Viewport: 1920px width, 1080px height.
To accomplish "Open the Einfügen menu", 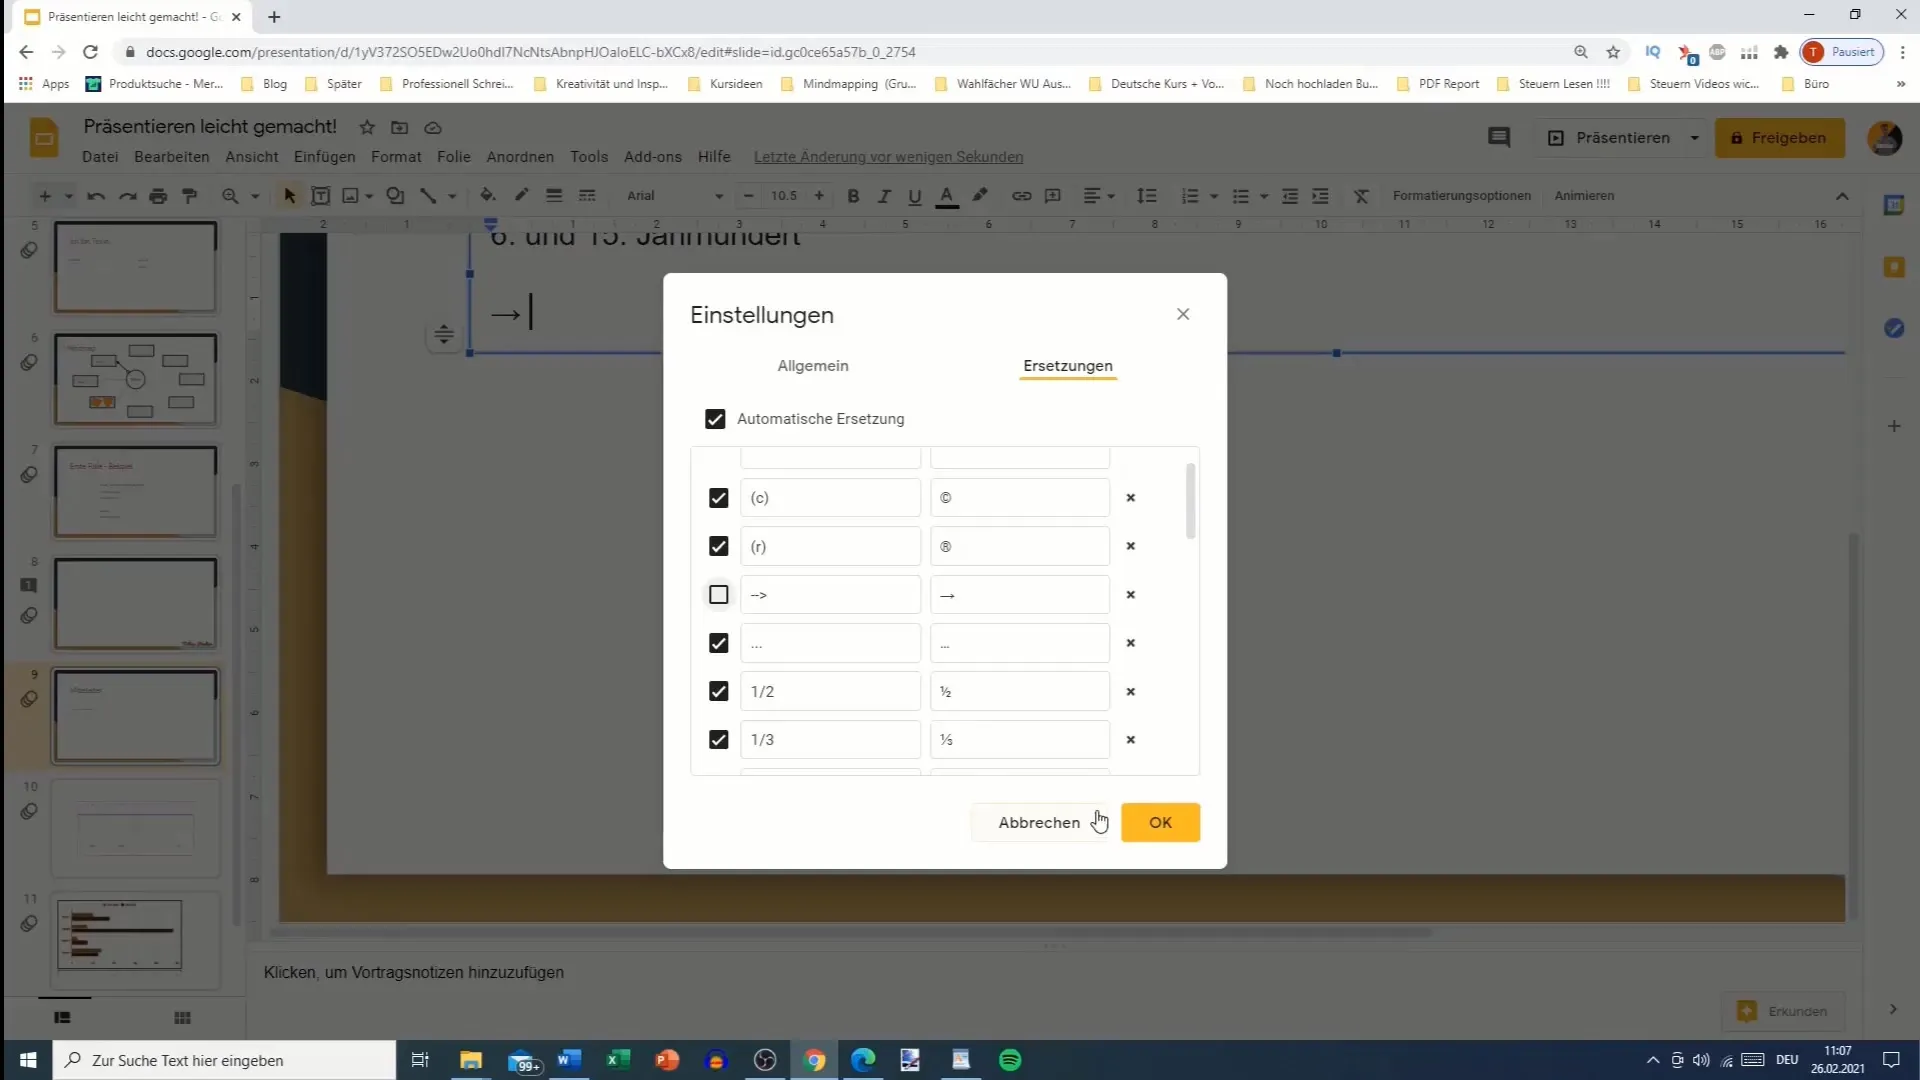I will (x=324, y=157).
